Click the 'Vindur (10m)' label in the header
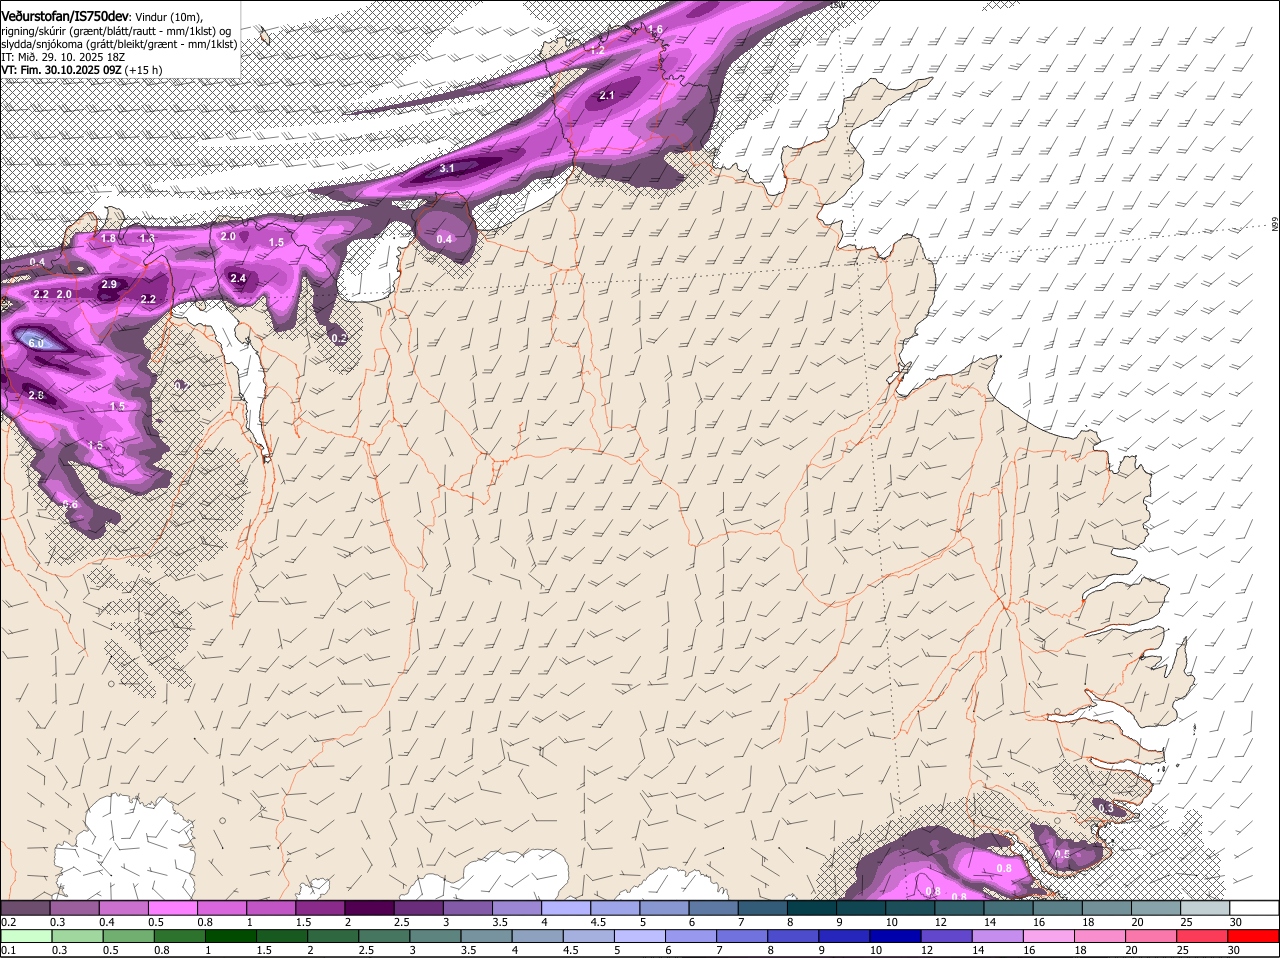The width and height of the screenshot is (1280, 958). point(168,17)
